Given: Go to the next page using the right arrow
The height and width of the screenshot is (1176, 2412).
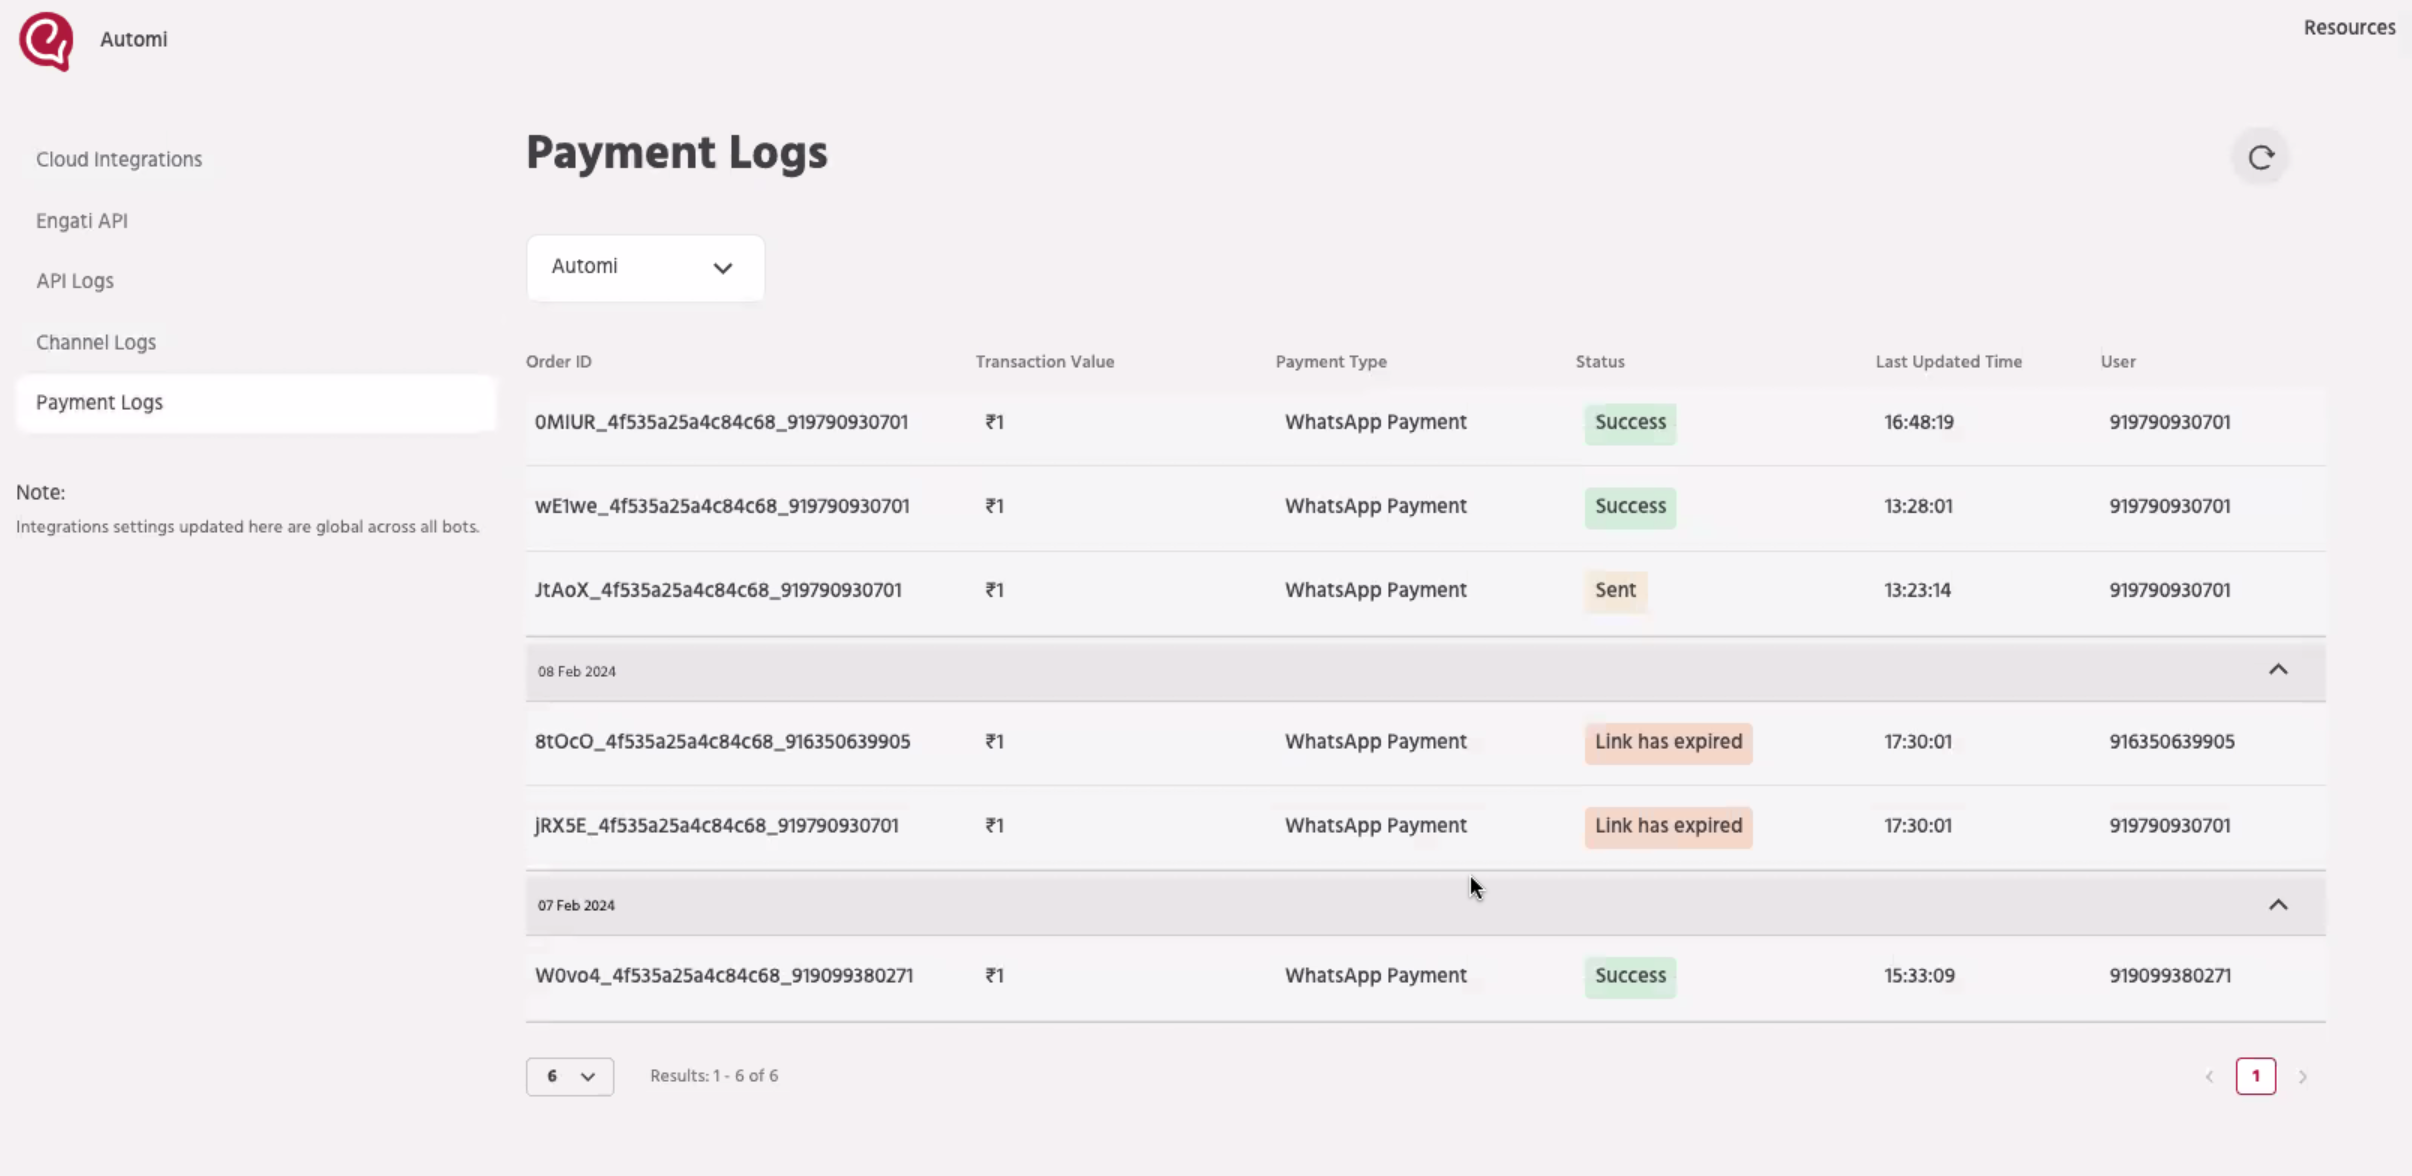Looking at the screenshot, I should click(2303, 1076).
